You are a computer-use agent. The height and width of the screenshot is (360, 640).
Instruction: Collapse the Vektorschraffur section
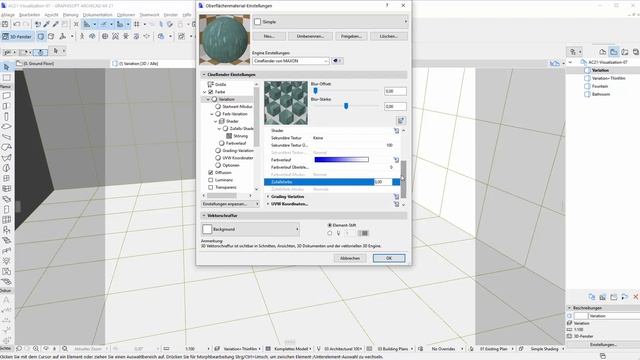[x=204, y=216]
